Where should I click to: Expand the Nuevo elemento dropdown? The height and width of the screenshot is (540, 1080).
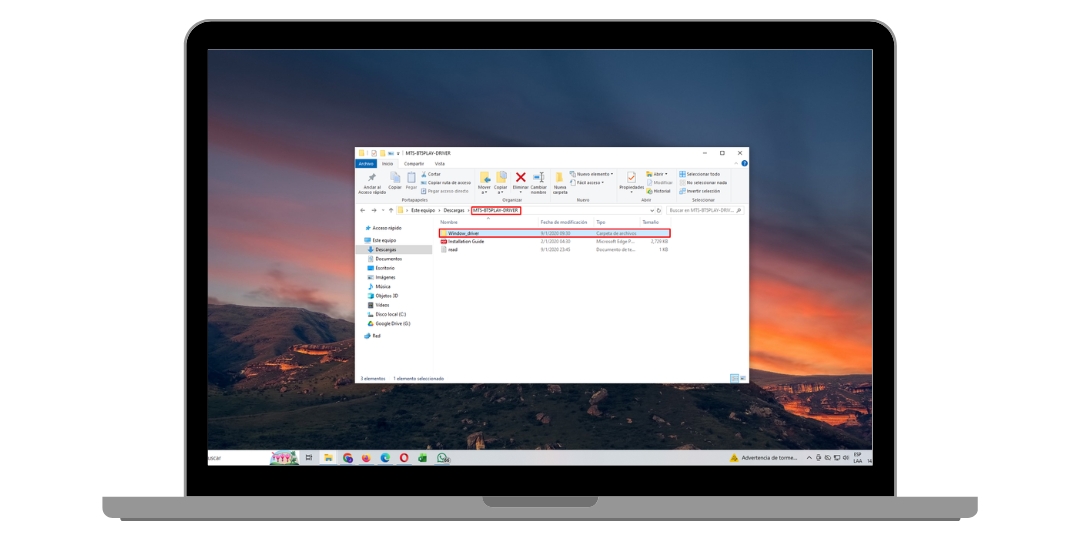coord(593,174)
